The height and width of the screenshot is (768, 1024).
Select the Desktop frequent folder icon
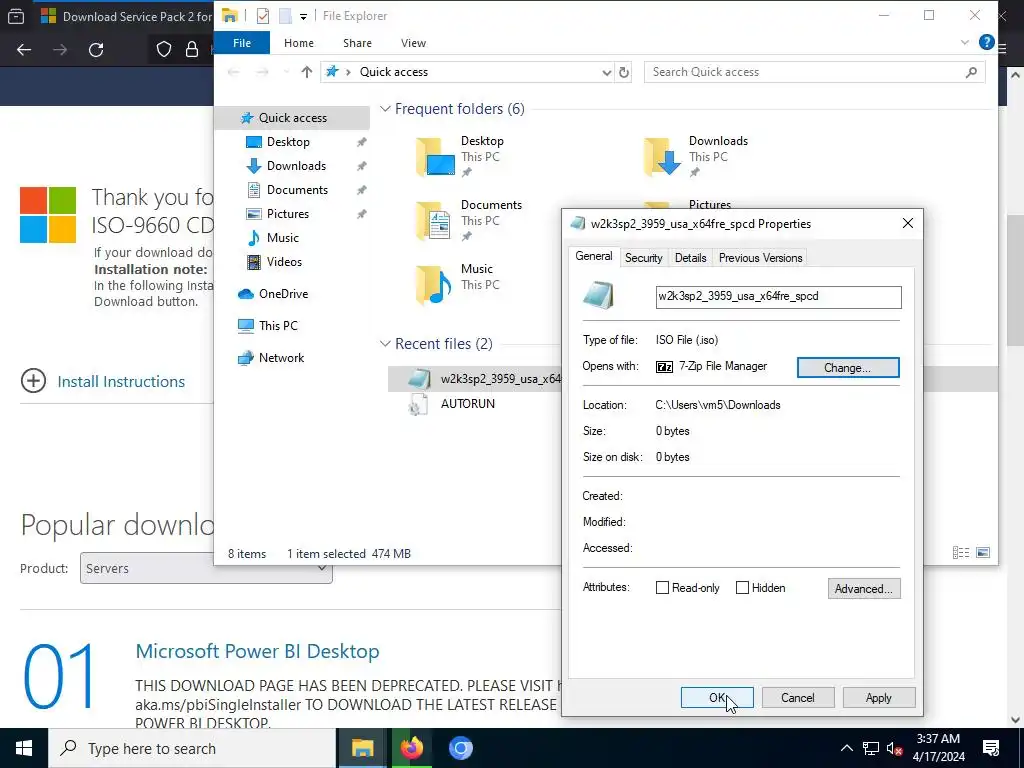(x=435, y=157)
